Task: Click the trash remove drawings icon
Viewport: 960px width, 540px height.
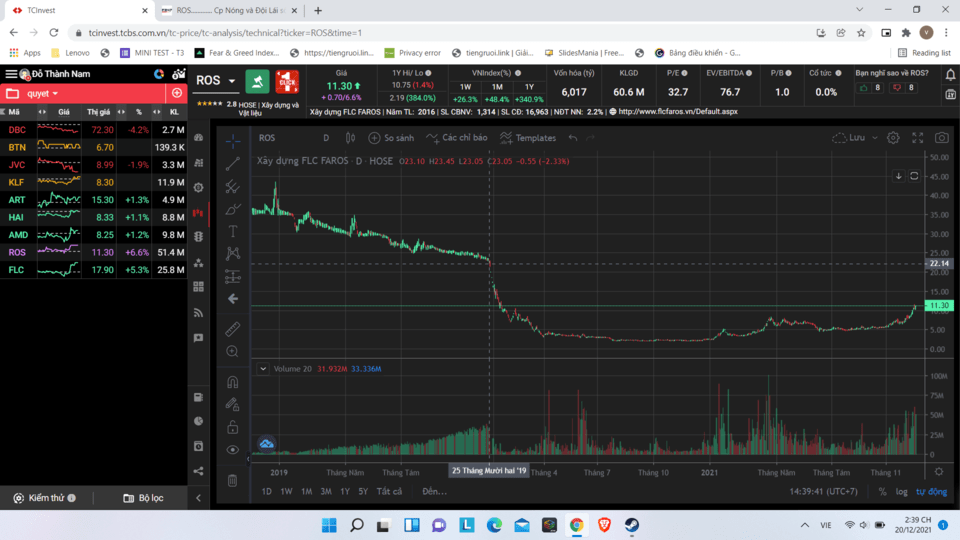Action: click(x=233, y=481)
